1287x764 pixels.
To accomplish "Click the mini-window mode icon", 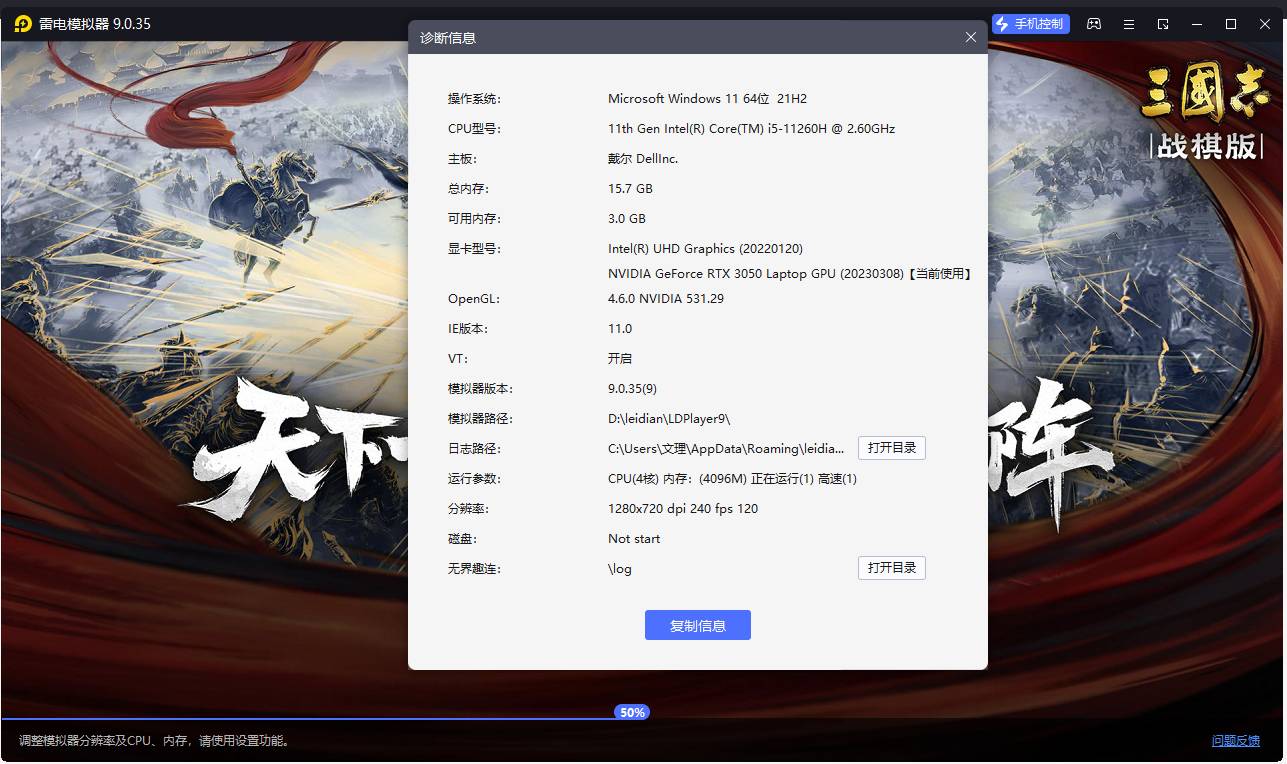I will [1163, 24].
